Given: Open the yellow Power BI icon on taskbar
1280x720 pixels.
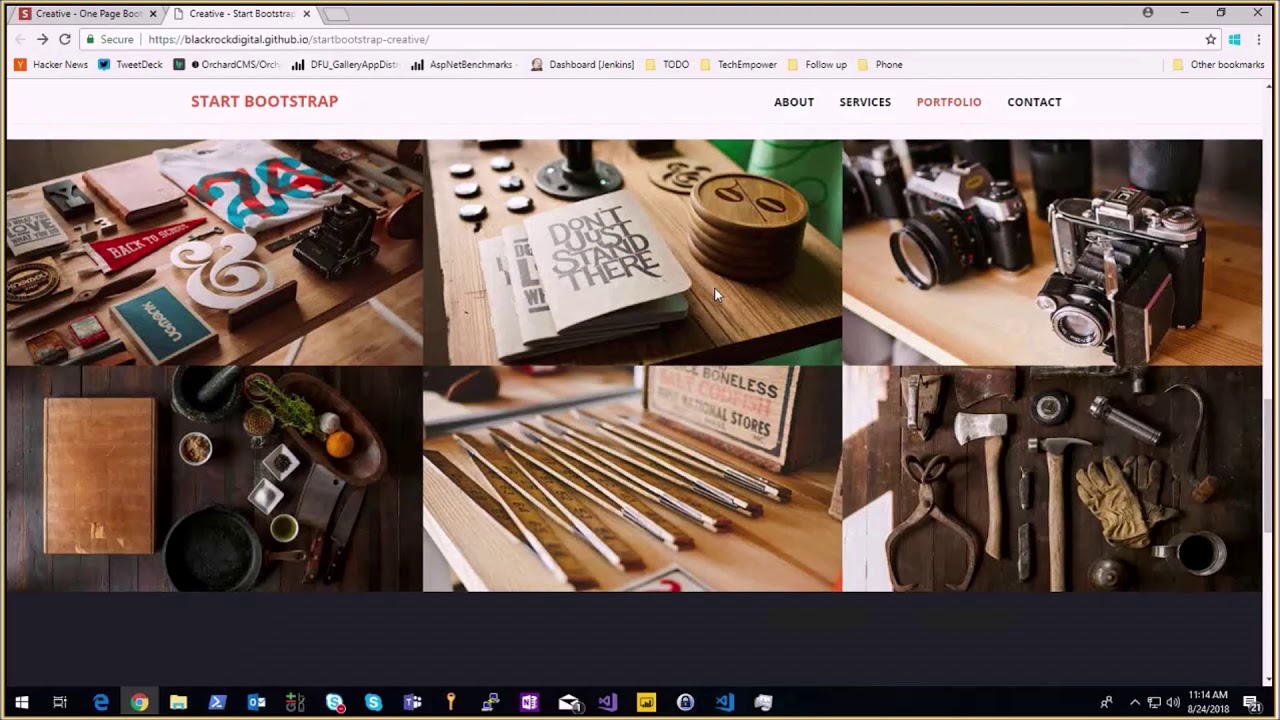Looking at the screenshot, I should 646,702.
